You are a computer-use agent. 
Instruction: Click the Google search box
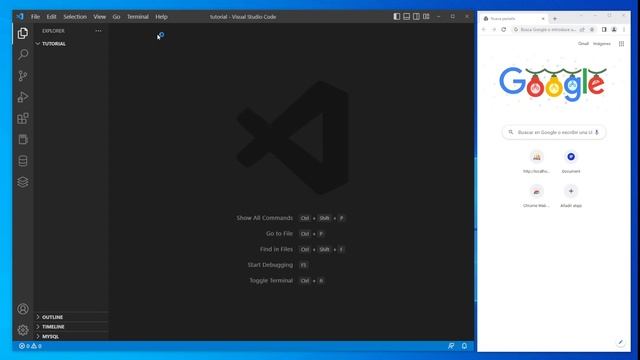point(554,132)
